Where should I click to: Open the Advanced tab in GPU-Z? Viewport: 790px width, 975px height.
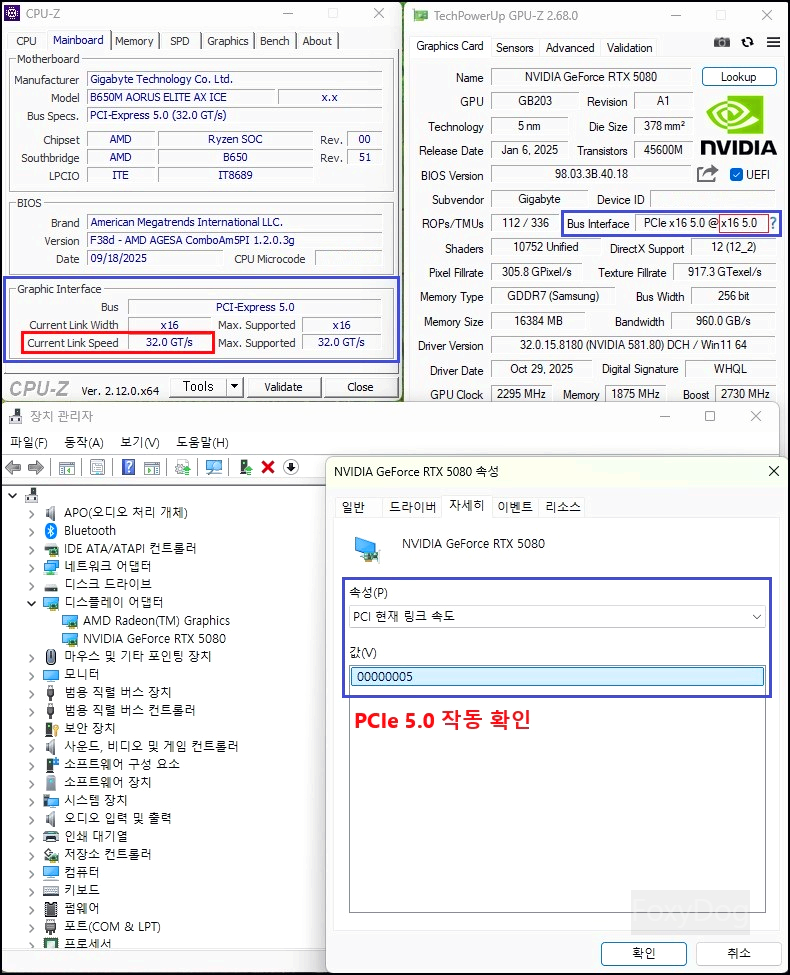570,48
